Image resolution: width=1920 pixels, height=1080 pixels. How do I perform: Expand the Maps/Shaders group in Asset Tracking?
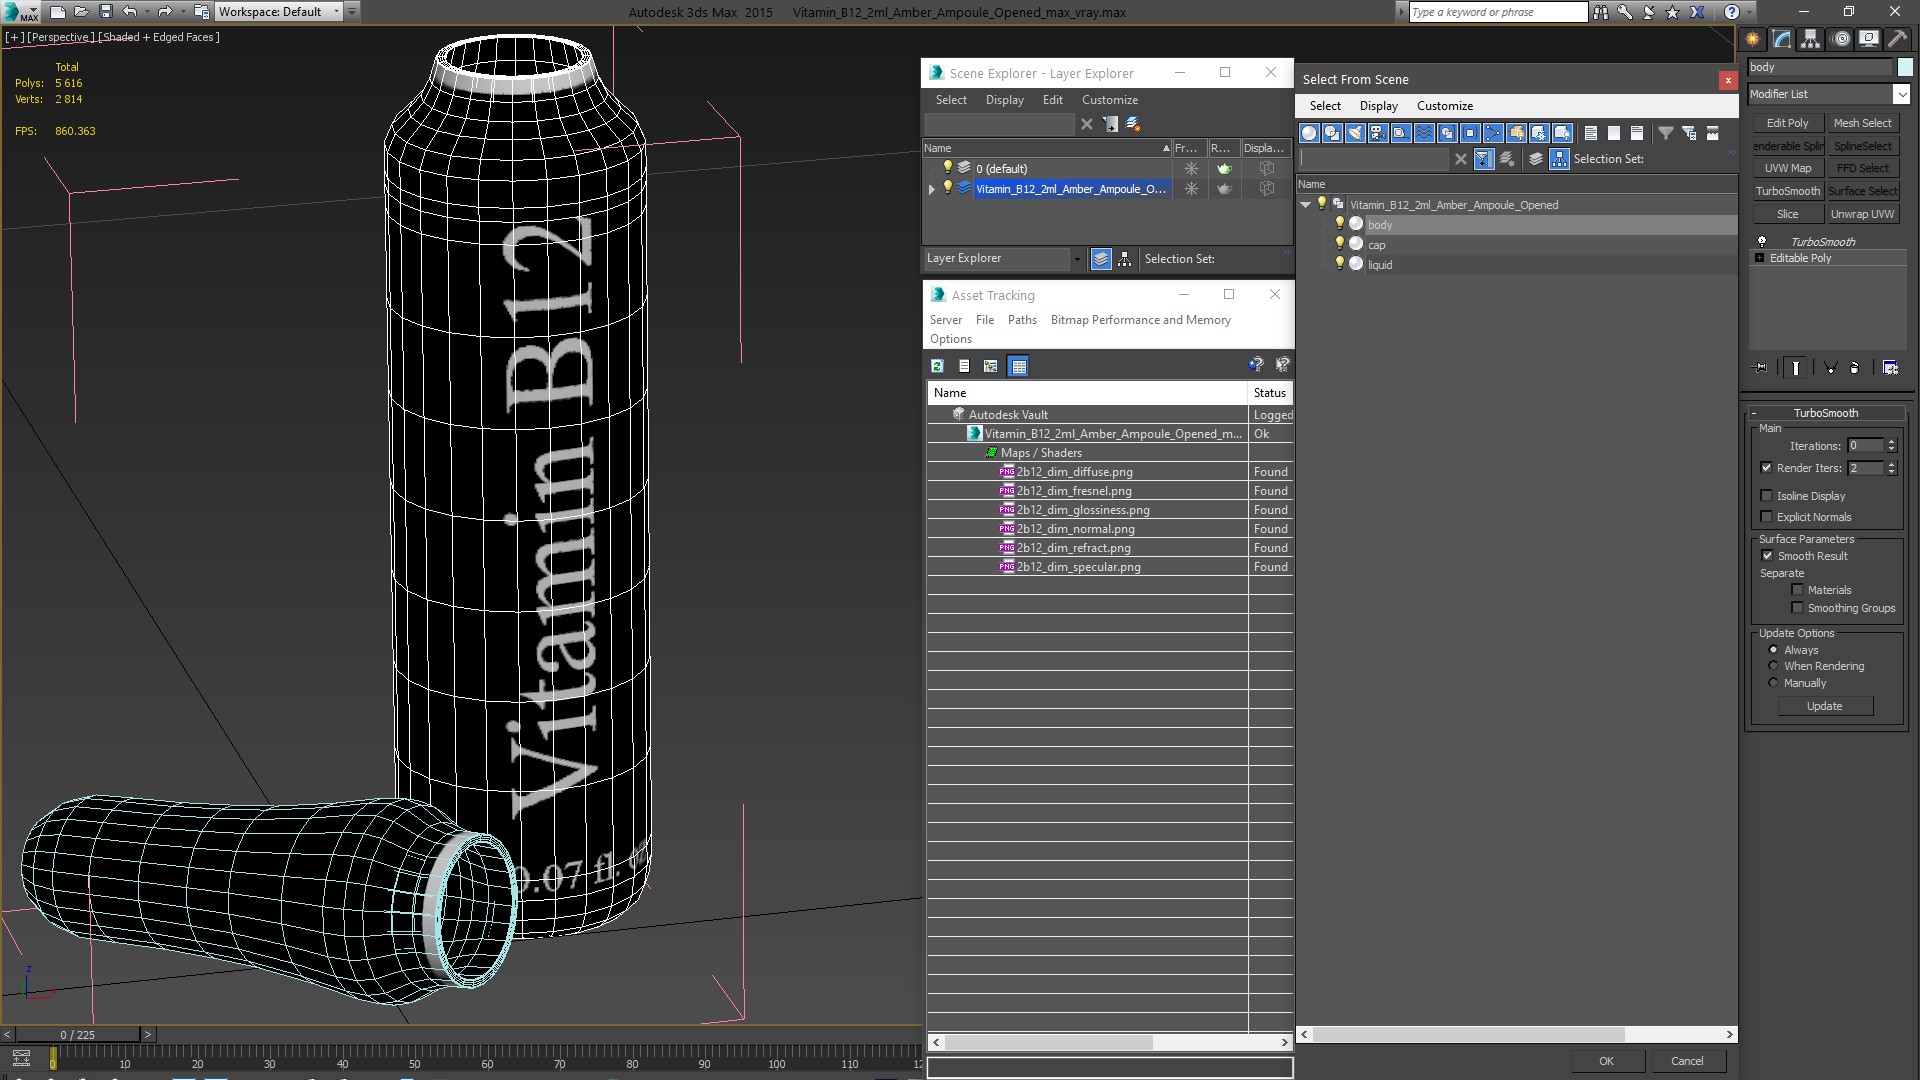(x=993, y=452)
